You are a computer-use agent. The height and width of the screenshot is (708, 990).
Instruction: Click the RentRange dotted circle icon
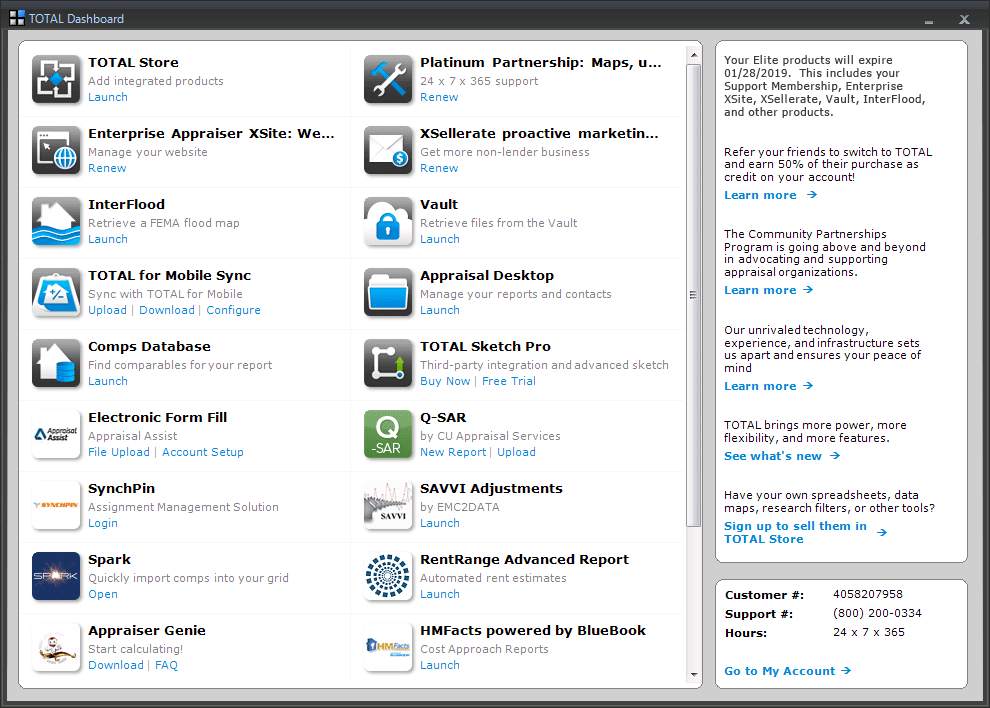tap(388, 577)
